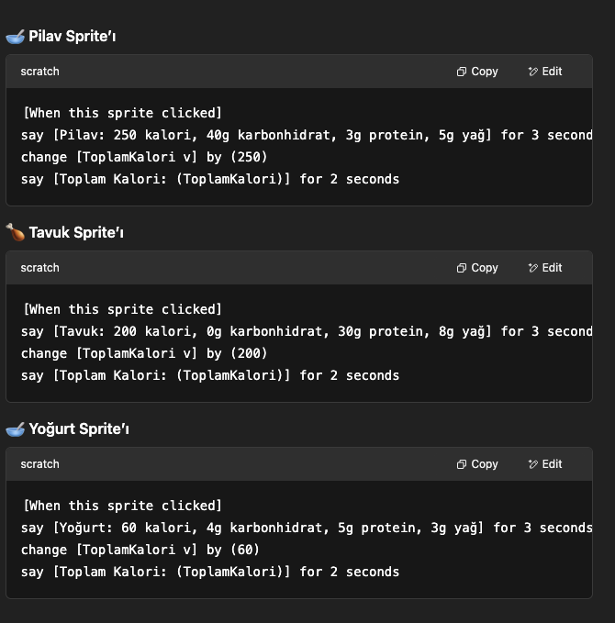
Task: Click the edit pencil icon in Yoğurt block
Action: coord(532,464)
